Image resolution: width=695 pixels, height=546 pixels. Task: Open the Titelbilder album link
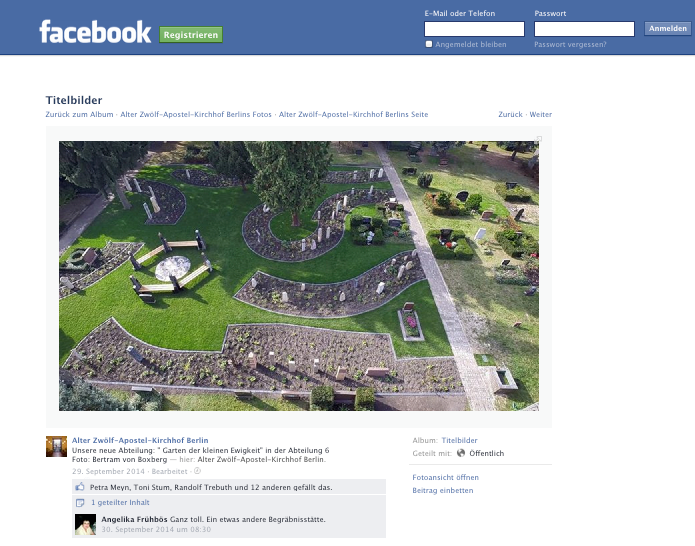coord(459,440)
